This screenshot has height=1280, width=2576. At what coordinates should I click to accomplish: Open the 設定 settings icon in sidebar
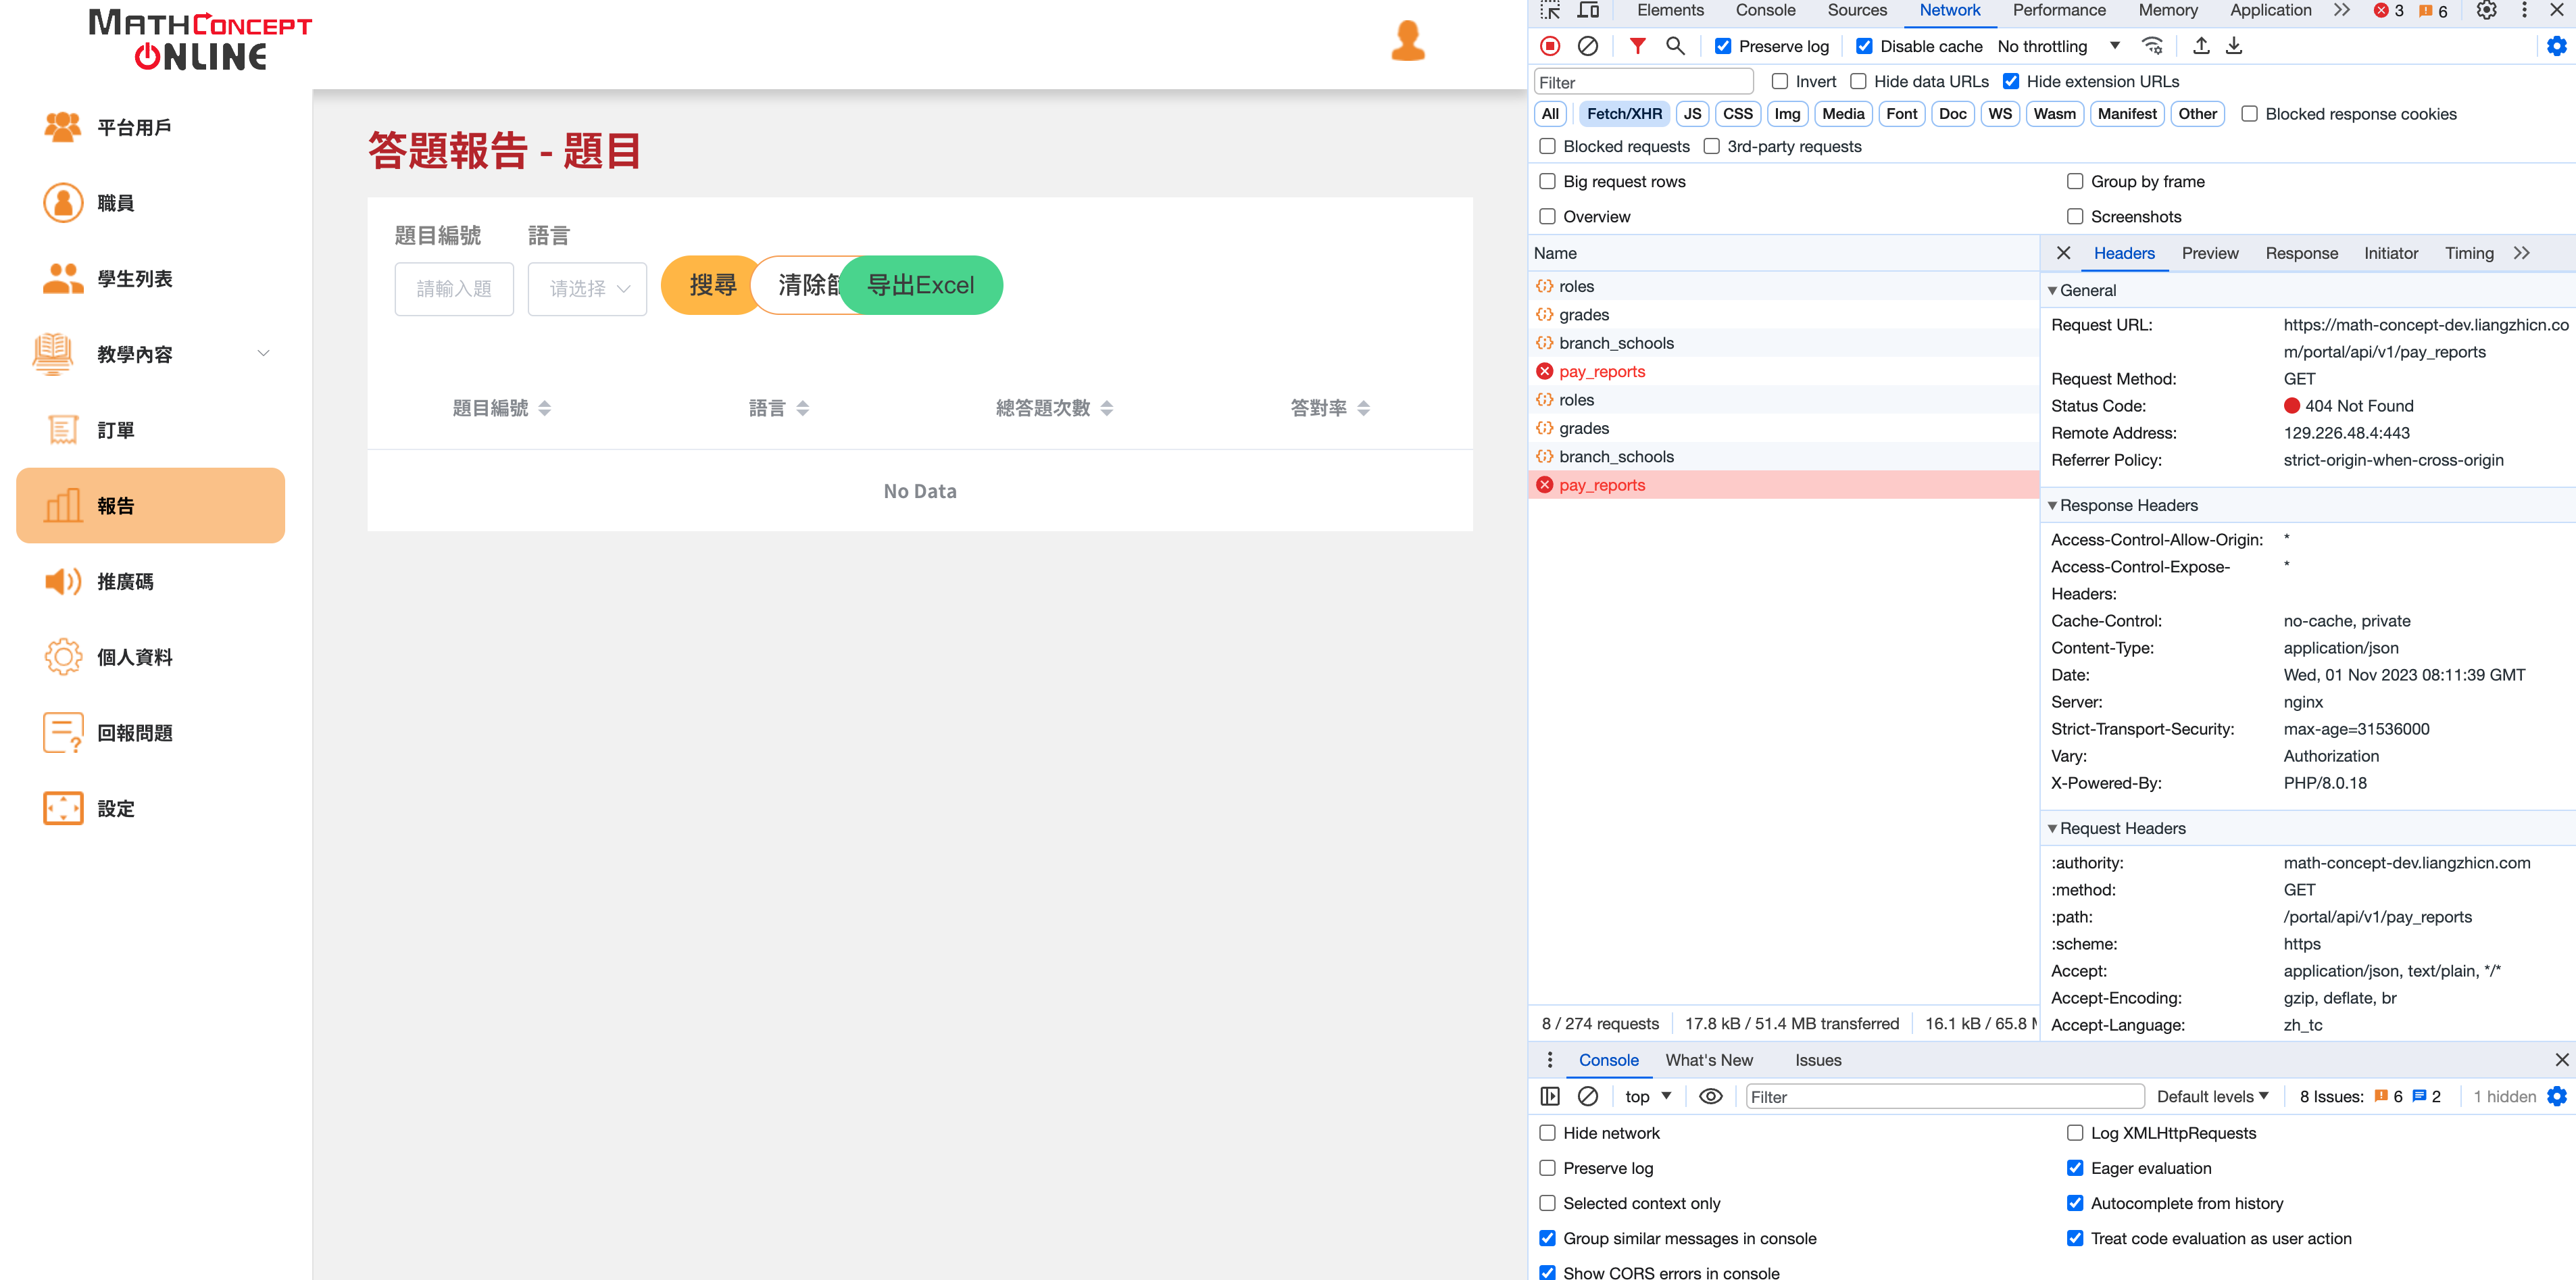[x=63, y=807]
